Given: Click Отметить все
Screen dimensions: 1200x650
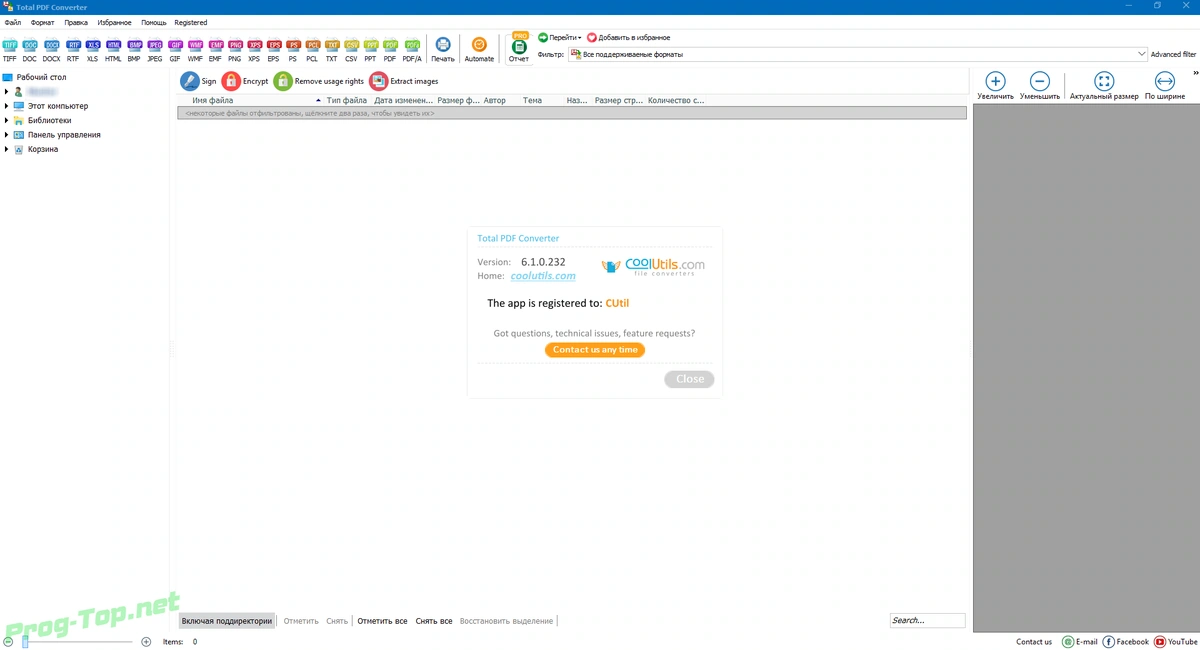Looking at the screenshot, I should tap(382, 621).
